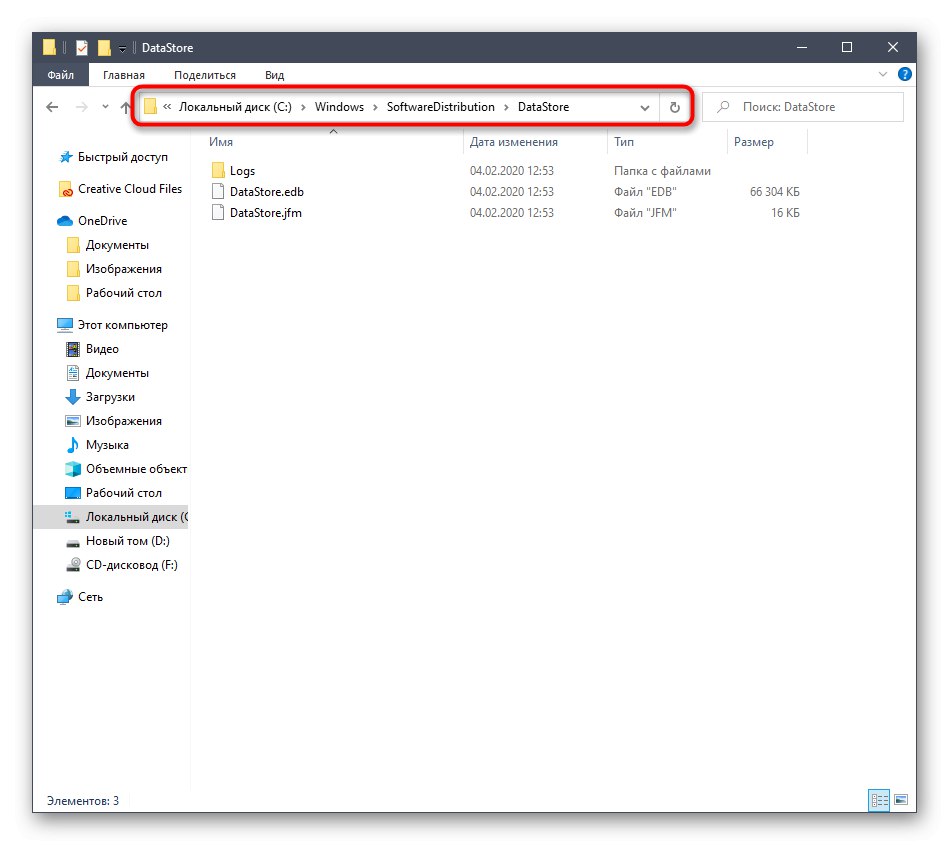Viewport: 949px width, 845px height.
Task: Open Новый том (D:) drive
Action: 127,541
